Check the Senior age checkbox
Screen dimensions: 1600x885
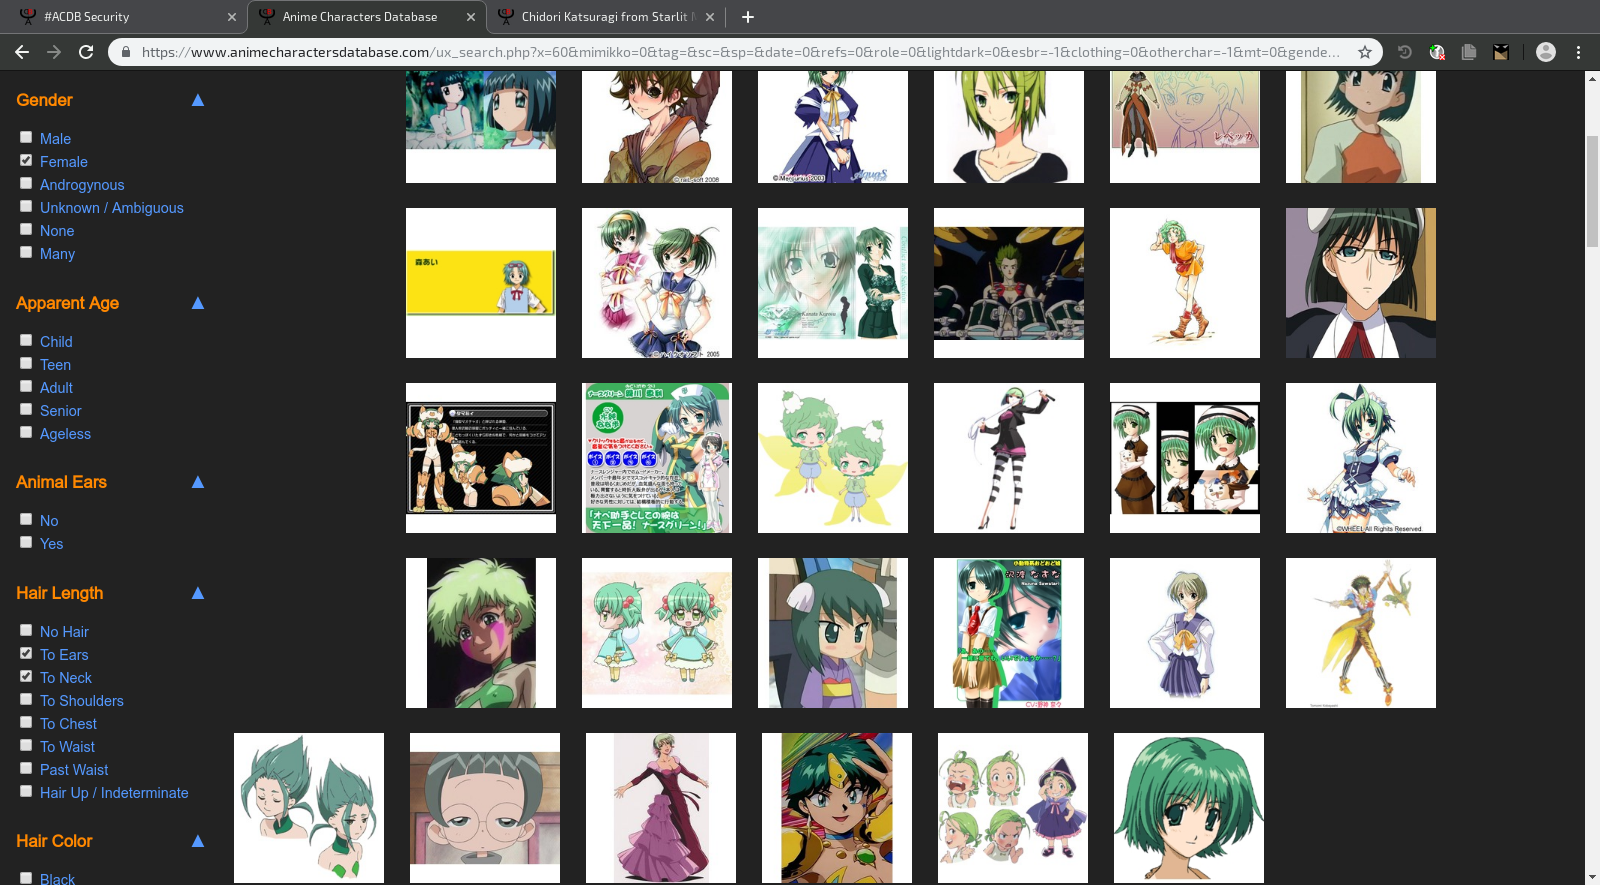tap(26, 409)
